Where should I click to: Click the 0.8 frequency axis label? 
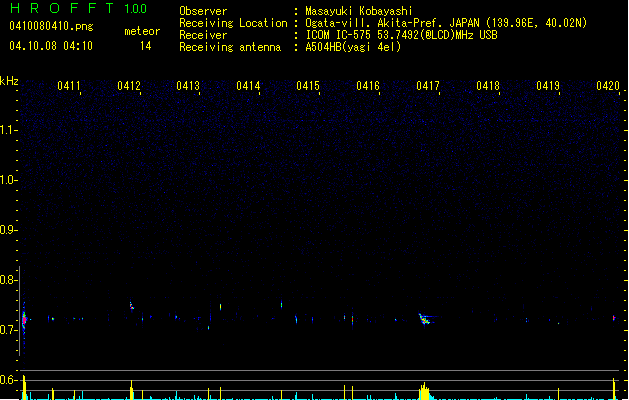(x=8, y=280)
